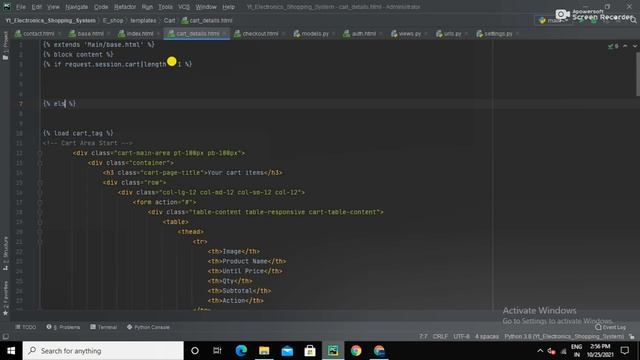Viewport: 640px width, 360px height.
Task: Switch to the views.py tab
Action: click(409, 33)
